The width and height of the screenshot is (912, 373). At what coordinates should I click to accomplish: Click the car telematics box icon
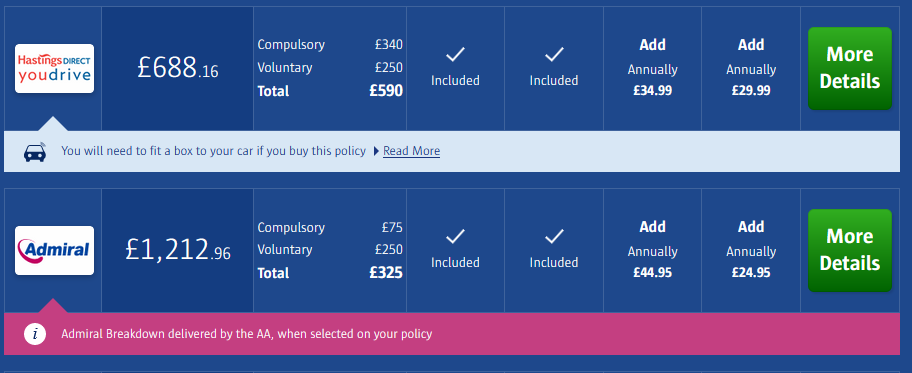coord(35,151)
